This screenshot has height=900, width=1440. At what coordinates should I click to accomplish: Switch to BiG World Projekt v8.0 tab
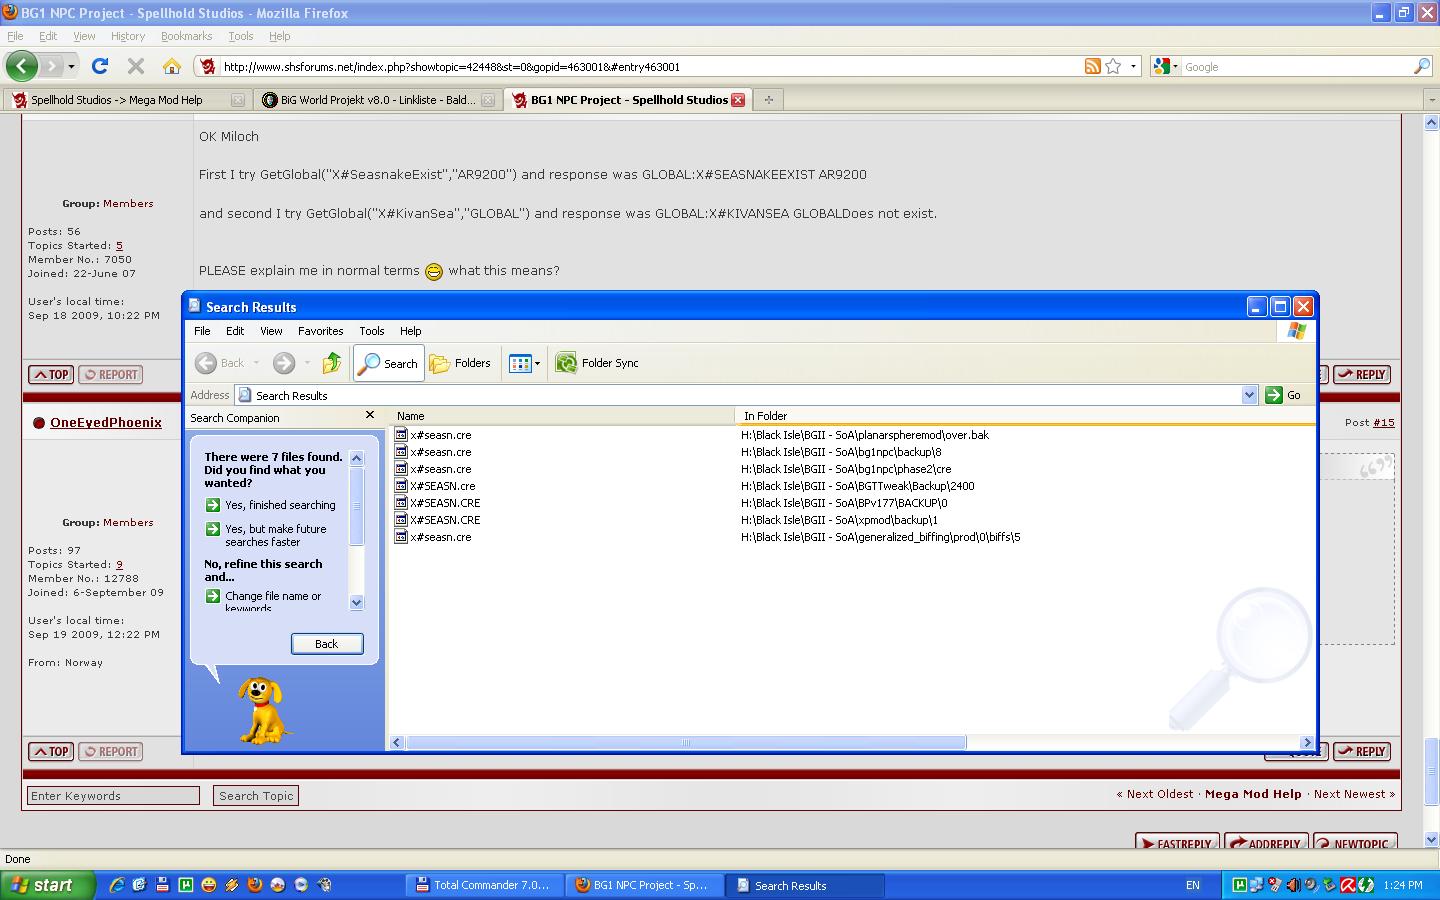[377, 99]
